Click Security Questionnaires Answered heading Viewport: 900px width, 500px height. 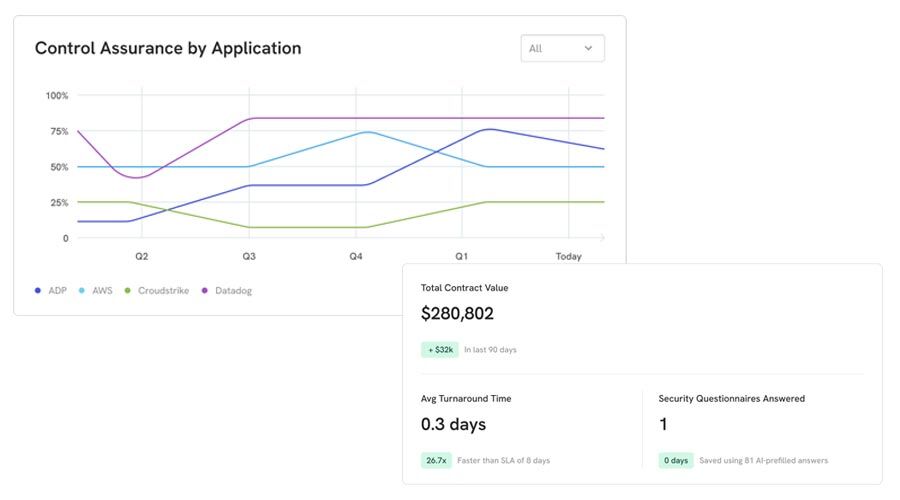731,398
